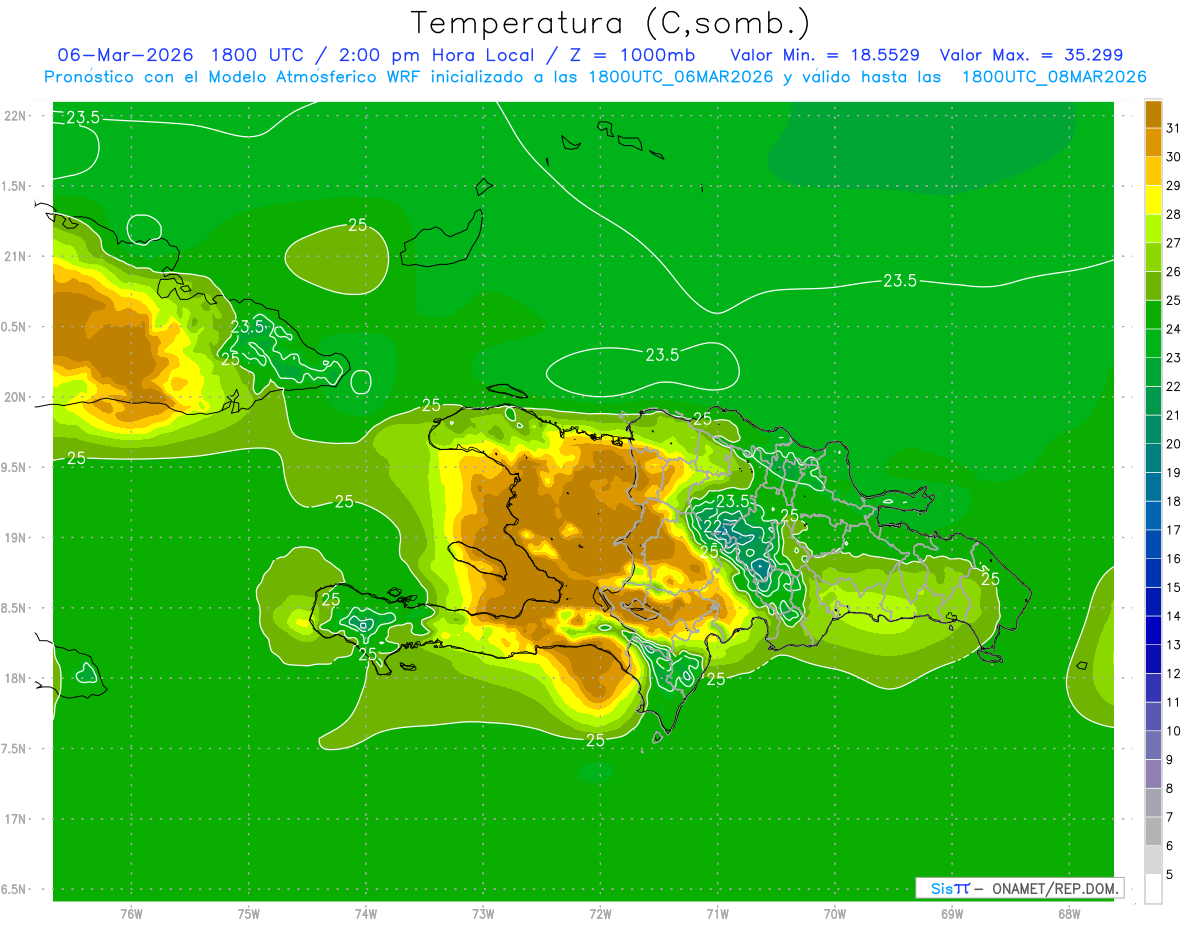Click the "74W" longitude axis label

(x=366, y=913)
